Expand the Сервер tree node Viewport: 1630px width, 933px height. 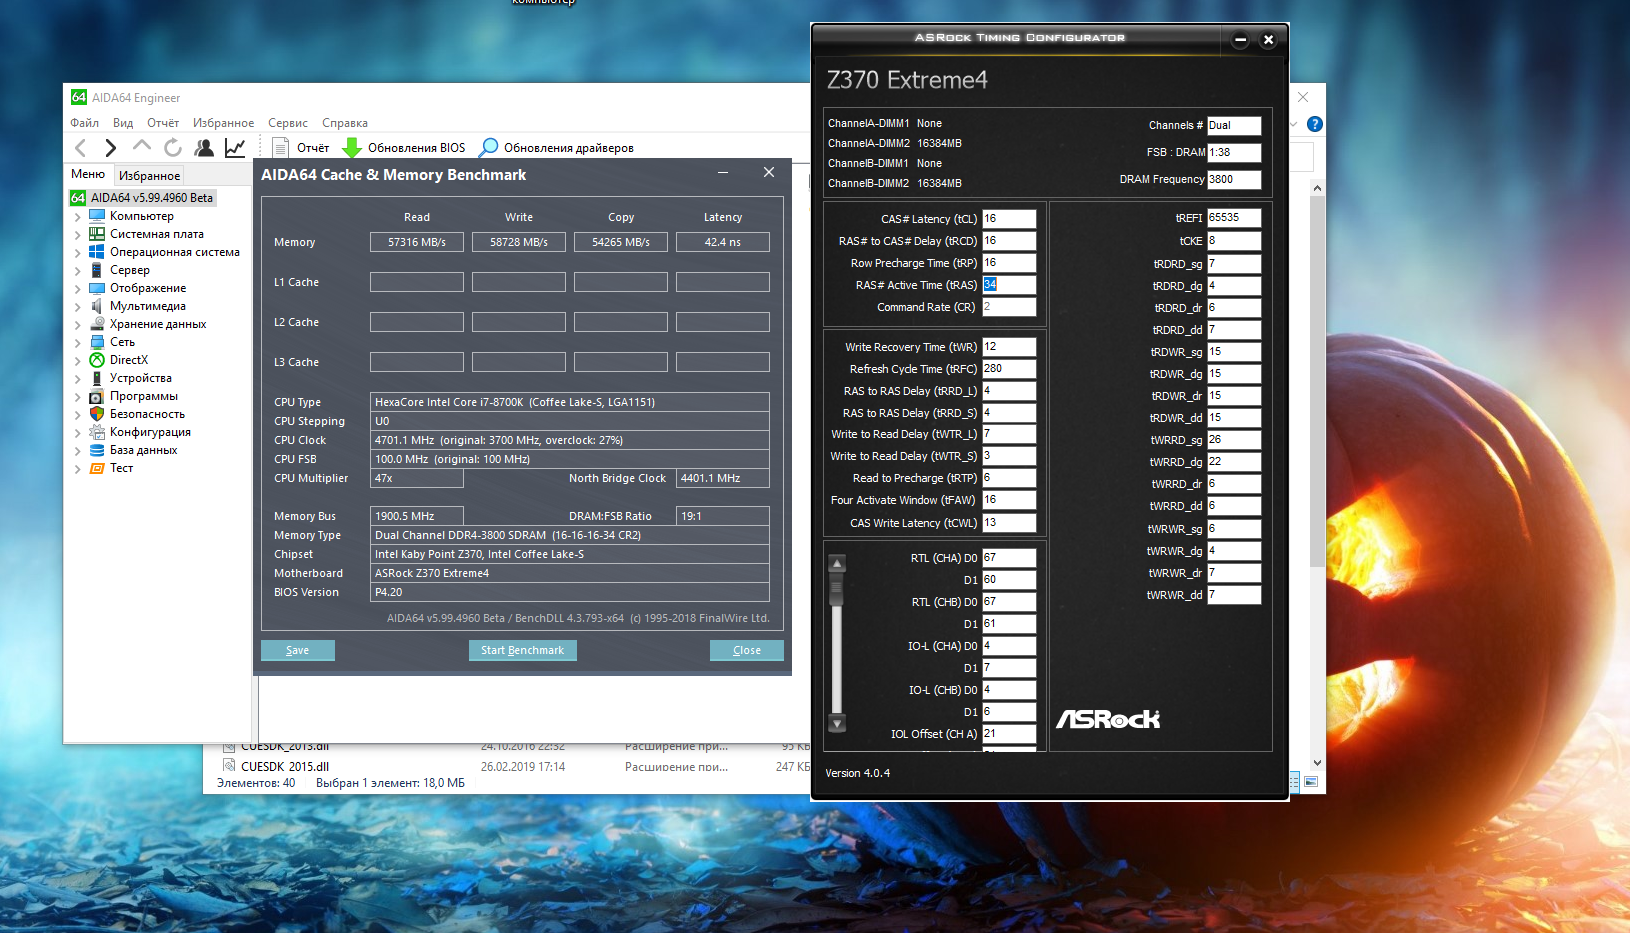[x=77, y=271]
